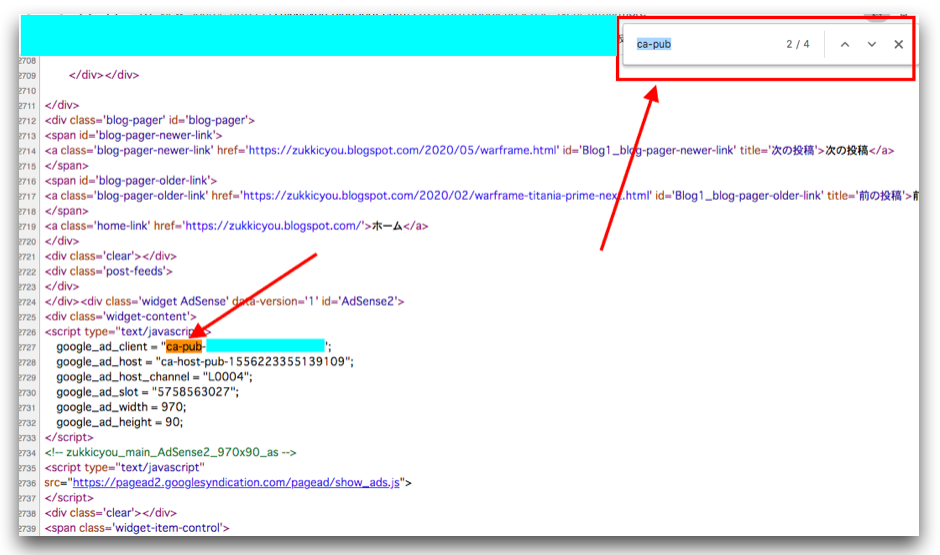Click line number 2736
Viewport: 940px width, 555px height.
pyautogui.click(x=27, y=483)
